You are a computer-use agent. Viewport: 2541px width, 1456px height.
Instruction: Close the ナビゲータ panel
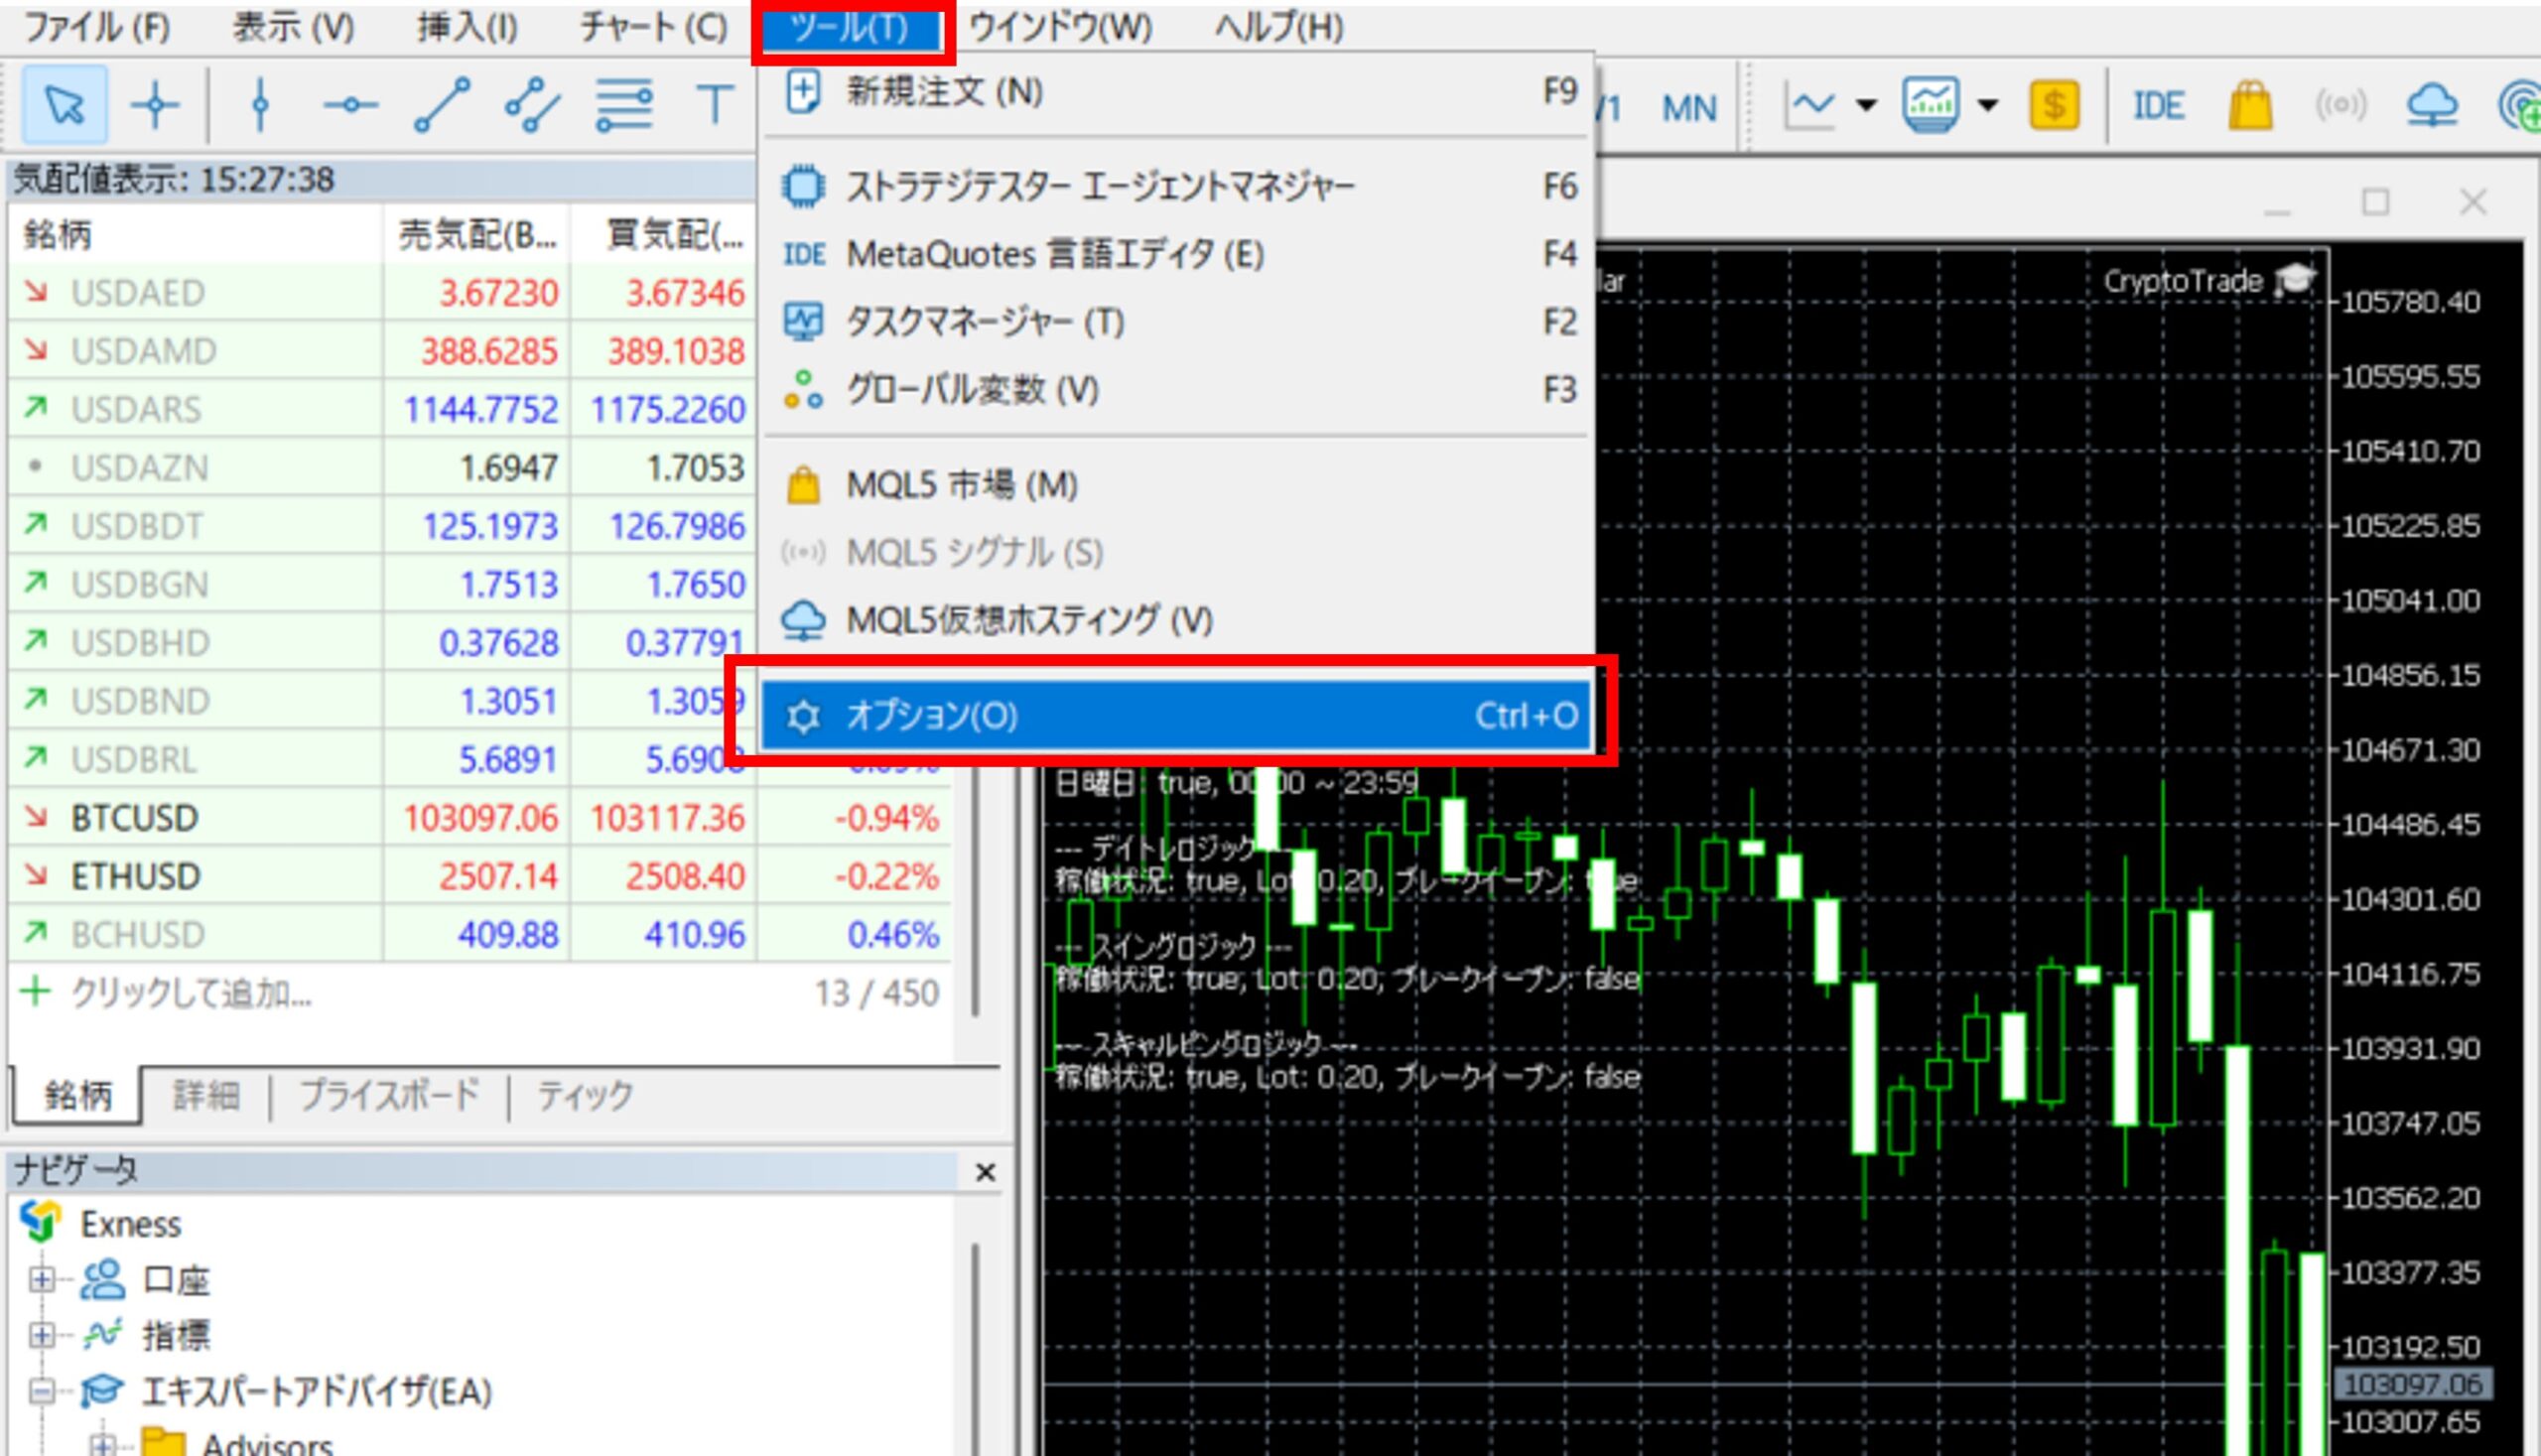pyautogui.click(x=985, y=1172)
